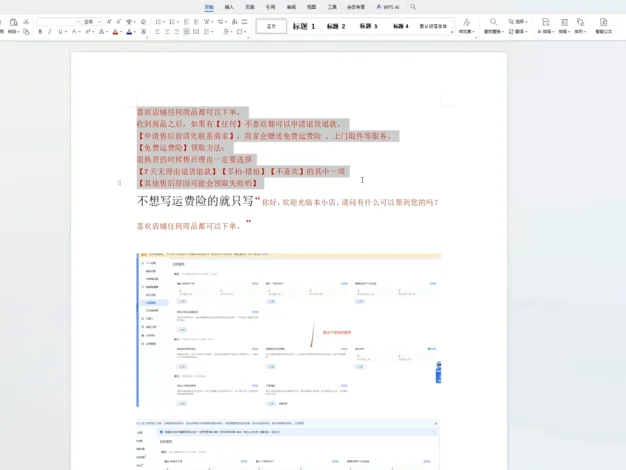
Task: Open the WPS AI tab
Action: [x=388, y=7]
